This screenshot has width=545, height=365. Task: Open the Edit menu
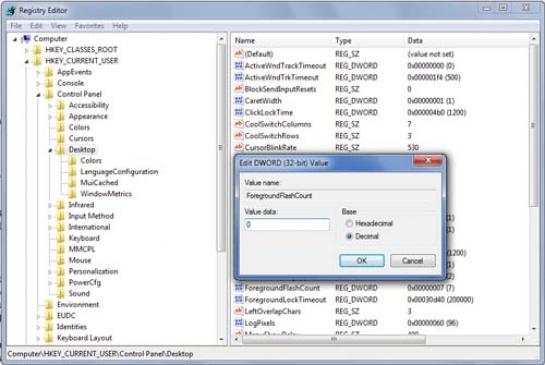pos(36,26)
